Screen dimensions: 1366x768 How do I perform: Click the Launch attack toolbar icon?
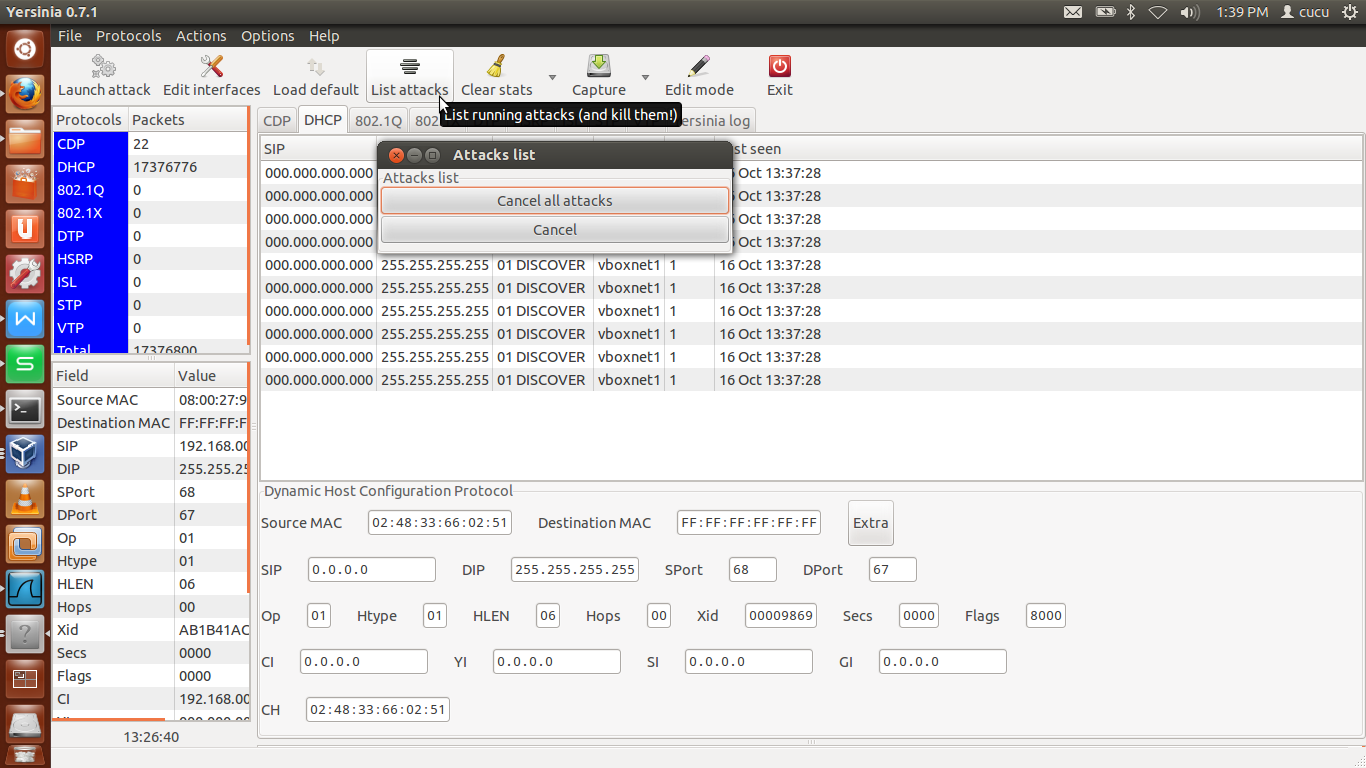(x=104, y=66)
